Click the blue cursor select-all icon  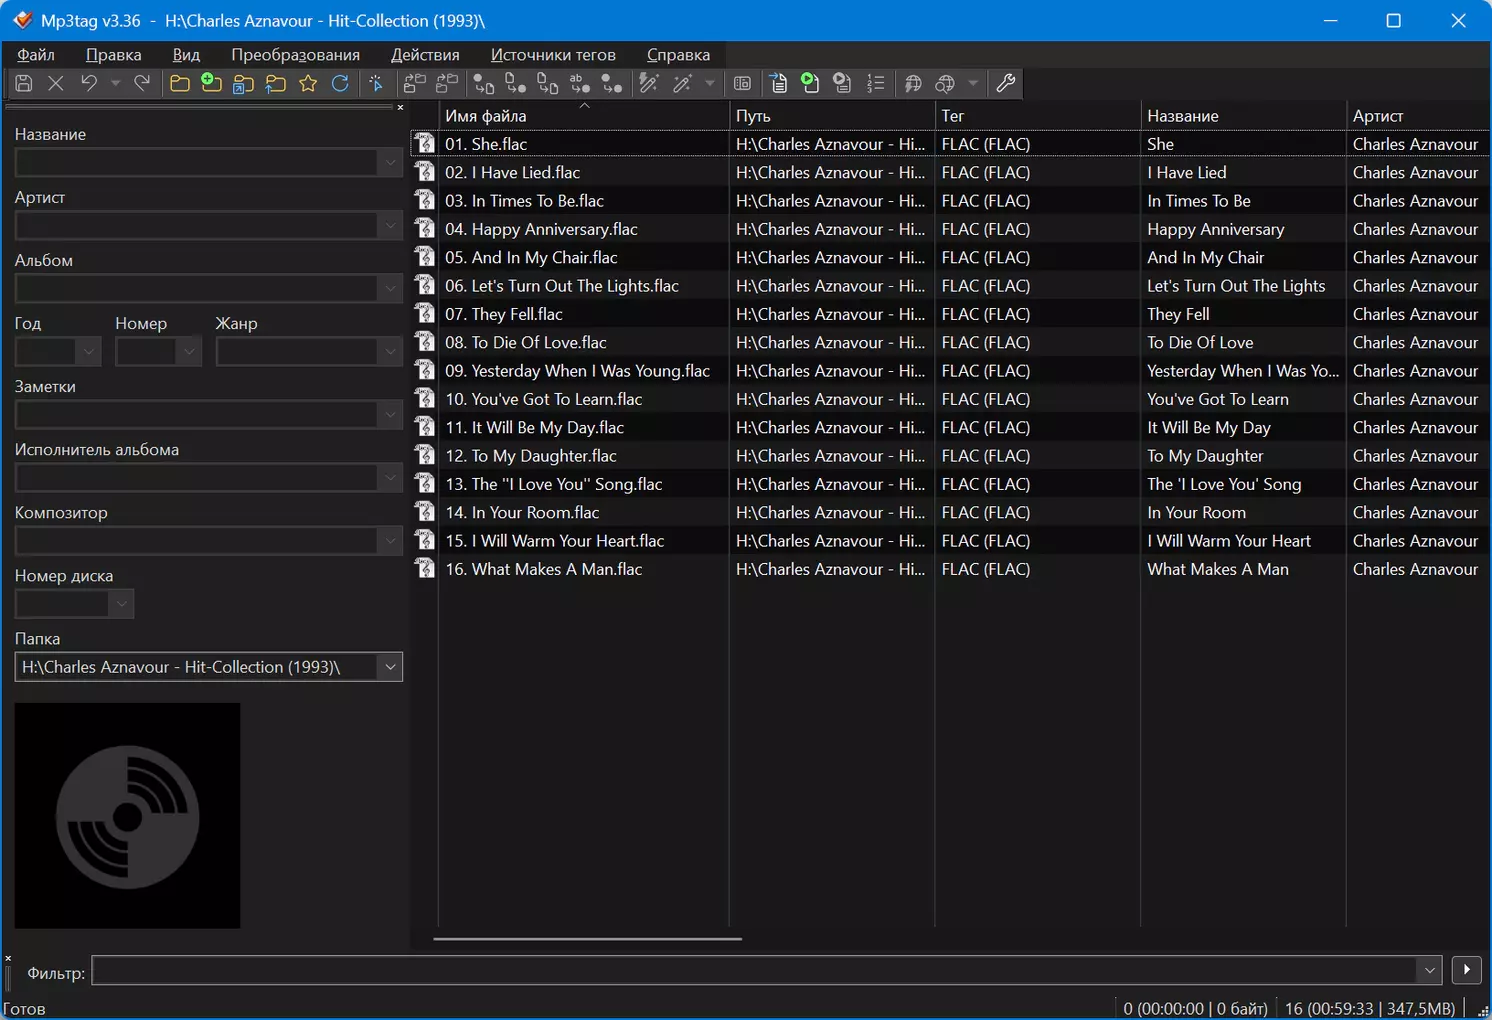[x=376, y=84]
